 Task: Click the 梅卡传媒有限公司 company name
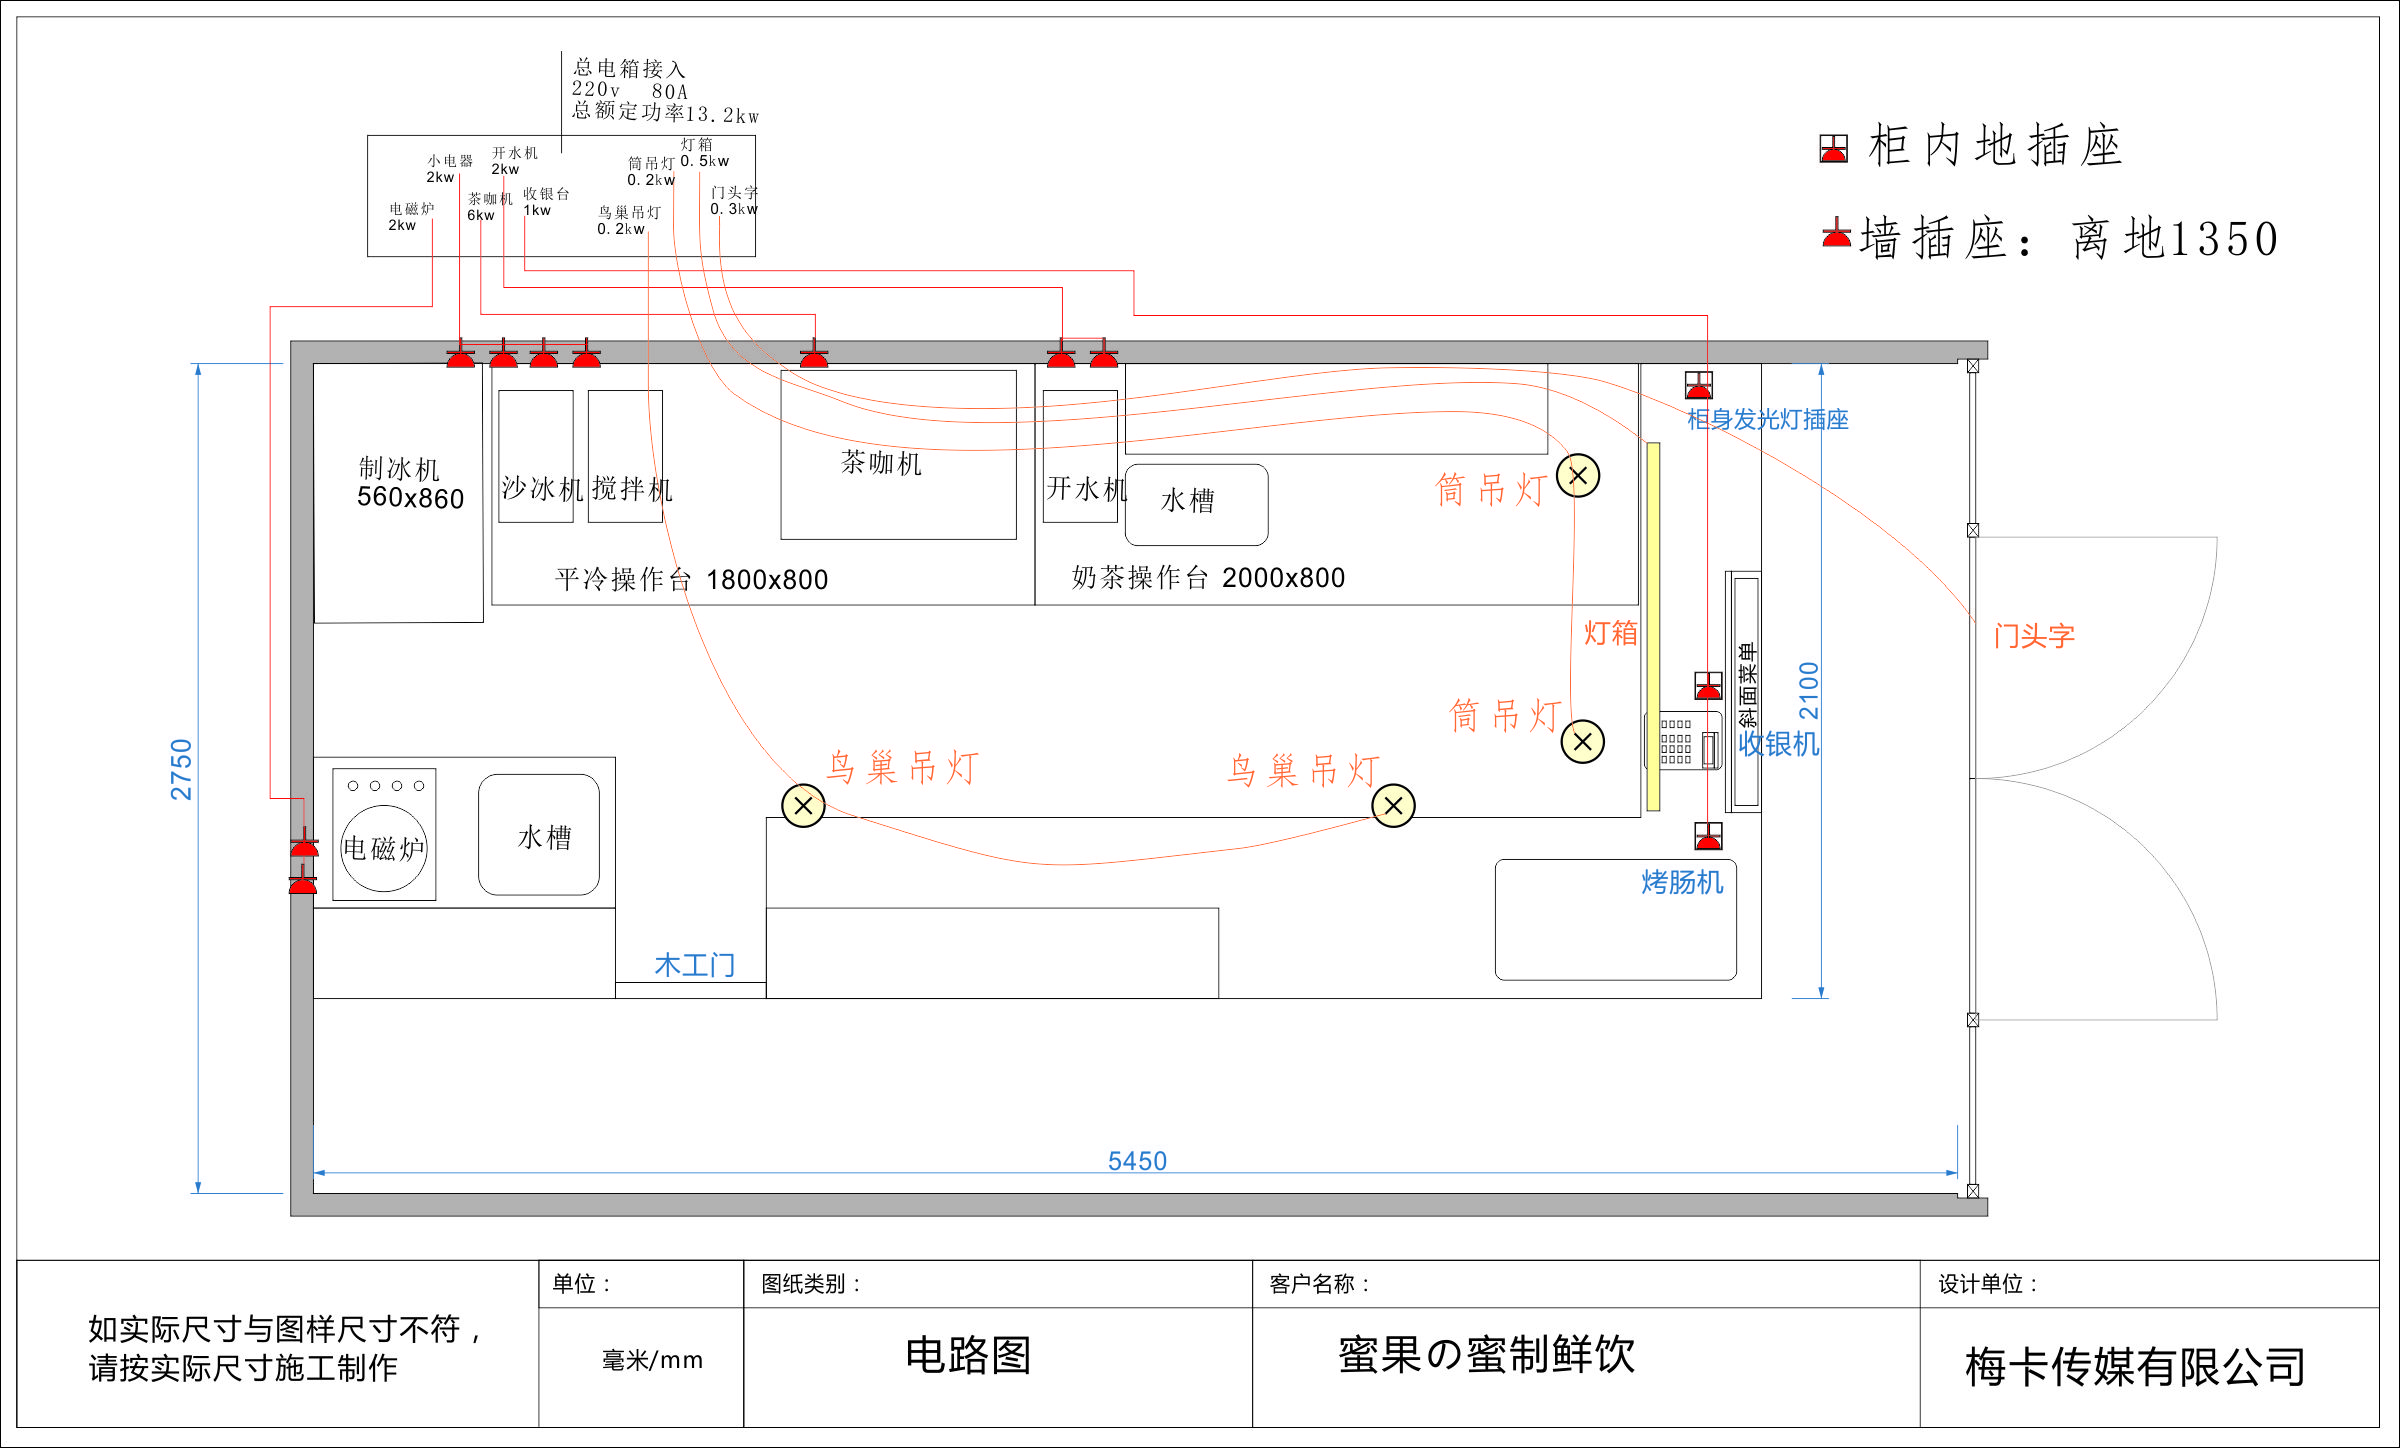[2136, 1366]
